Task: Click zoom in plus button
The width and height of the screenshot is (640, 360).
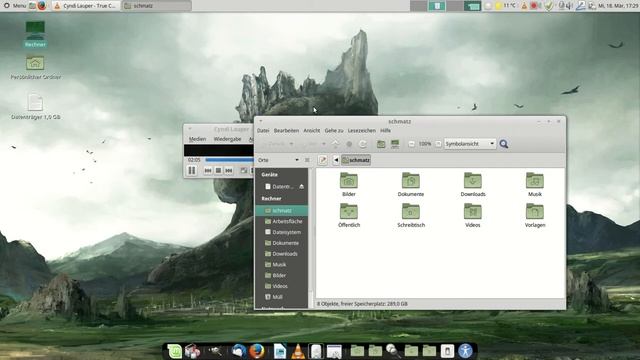Action: coord(438,144)
